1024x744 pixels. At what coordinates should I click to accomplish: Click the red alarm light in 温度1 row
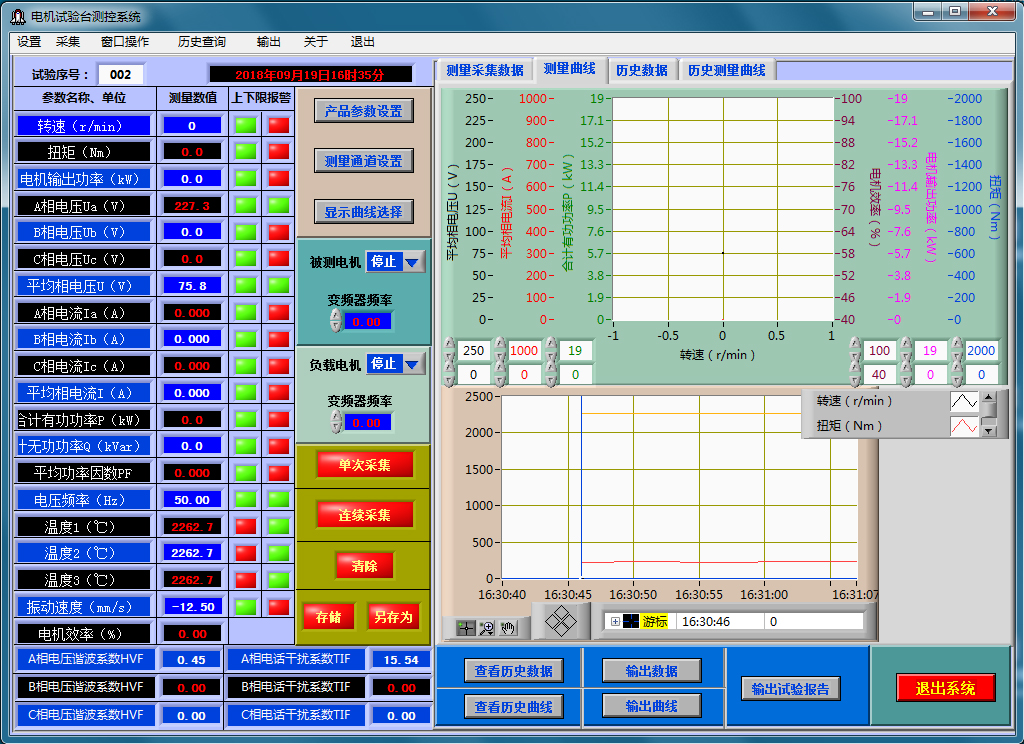tap(246, 526)
